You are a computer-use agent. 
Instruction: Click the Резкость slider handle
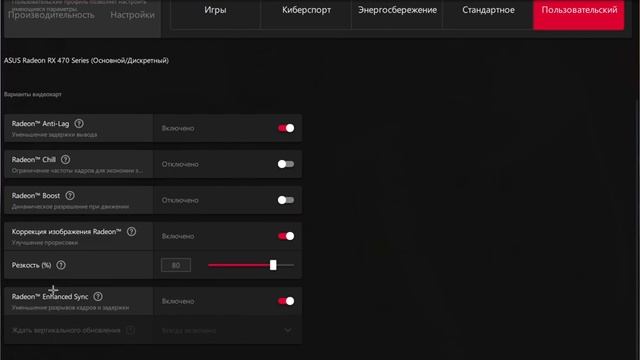click(x=273, y=265)
